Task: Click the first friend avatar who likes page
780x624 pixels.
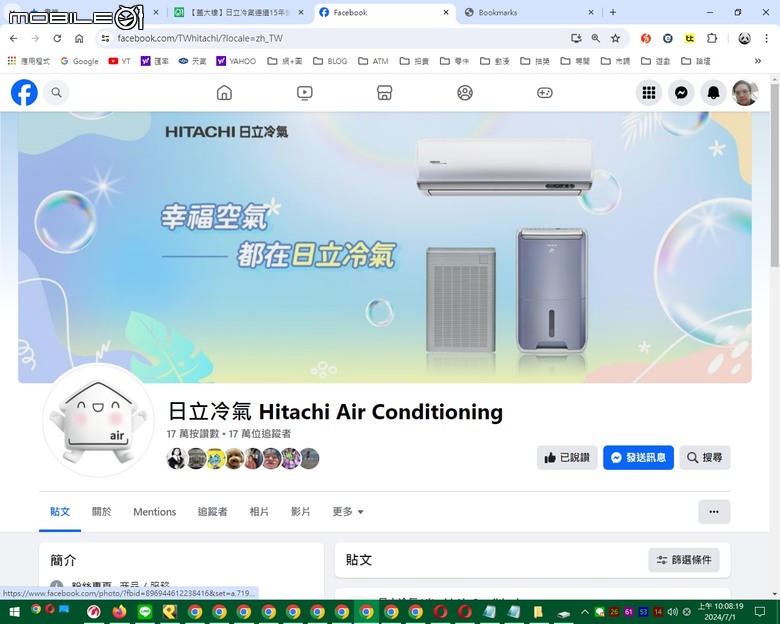Action: click(x=177, y=458)
